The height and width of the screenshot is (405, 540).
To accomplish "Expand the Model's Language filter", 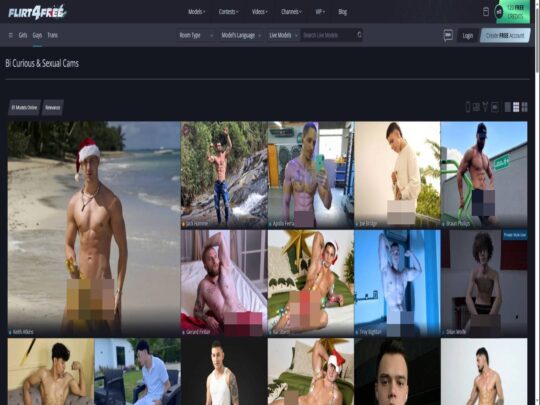I will pyautogui.click(x=241, y=35).
